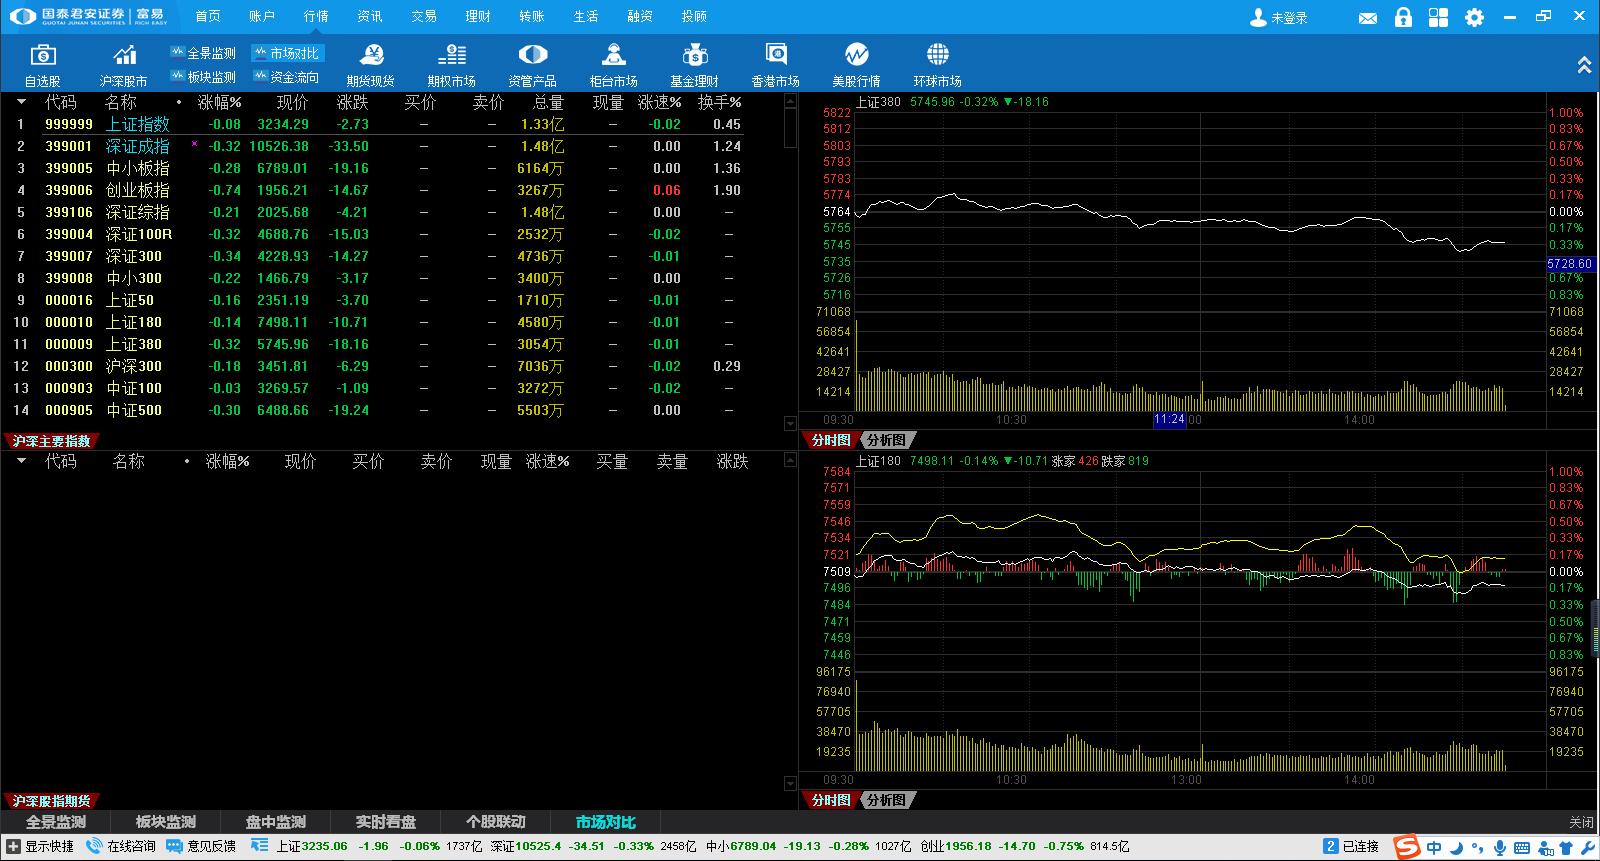This screenshot has width=1600, height=861.
Task: Open 基金理财 fund icon
Action: [694, 56]
